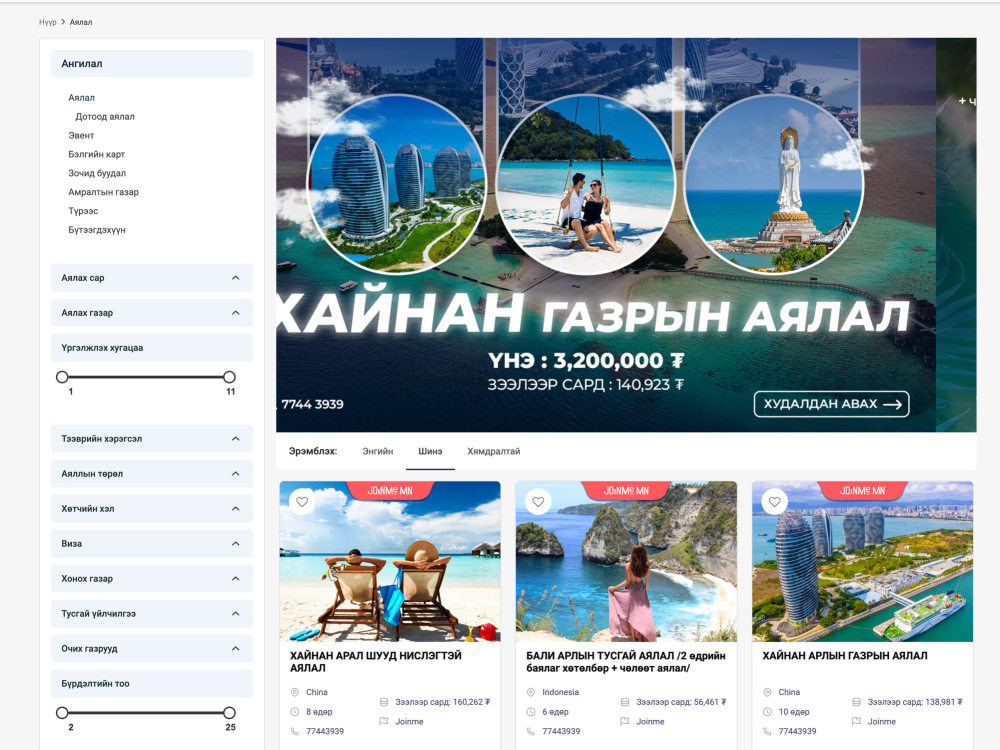Screen dimensions: 1000x750
Task: Open the Bali cliff photo thumbnail
Action: [626, 562]
